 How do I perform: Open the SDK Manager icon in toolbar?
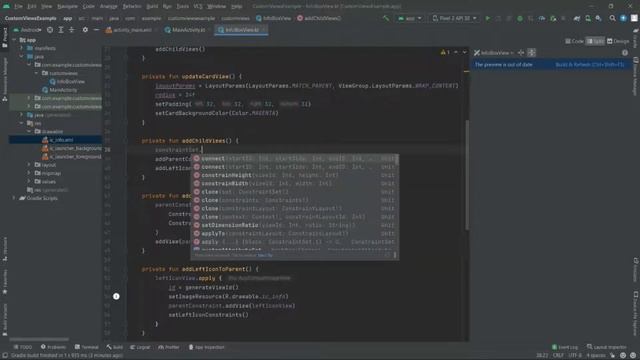(598, 18)
